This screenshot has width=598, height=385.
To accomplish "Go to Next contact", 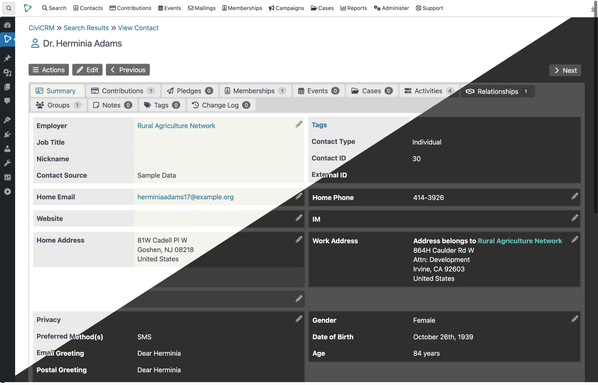I will click(x=565, y=70).
